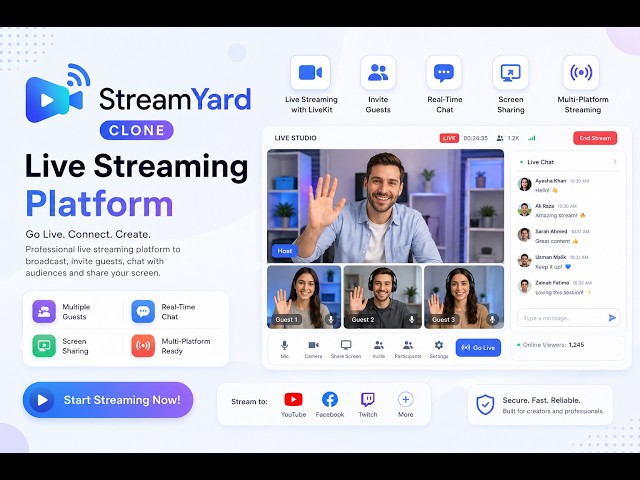The height and width of the screenshot is (480, 640).
Task: Click the CLONE badge
Action: click(137, 130)
